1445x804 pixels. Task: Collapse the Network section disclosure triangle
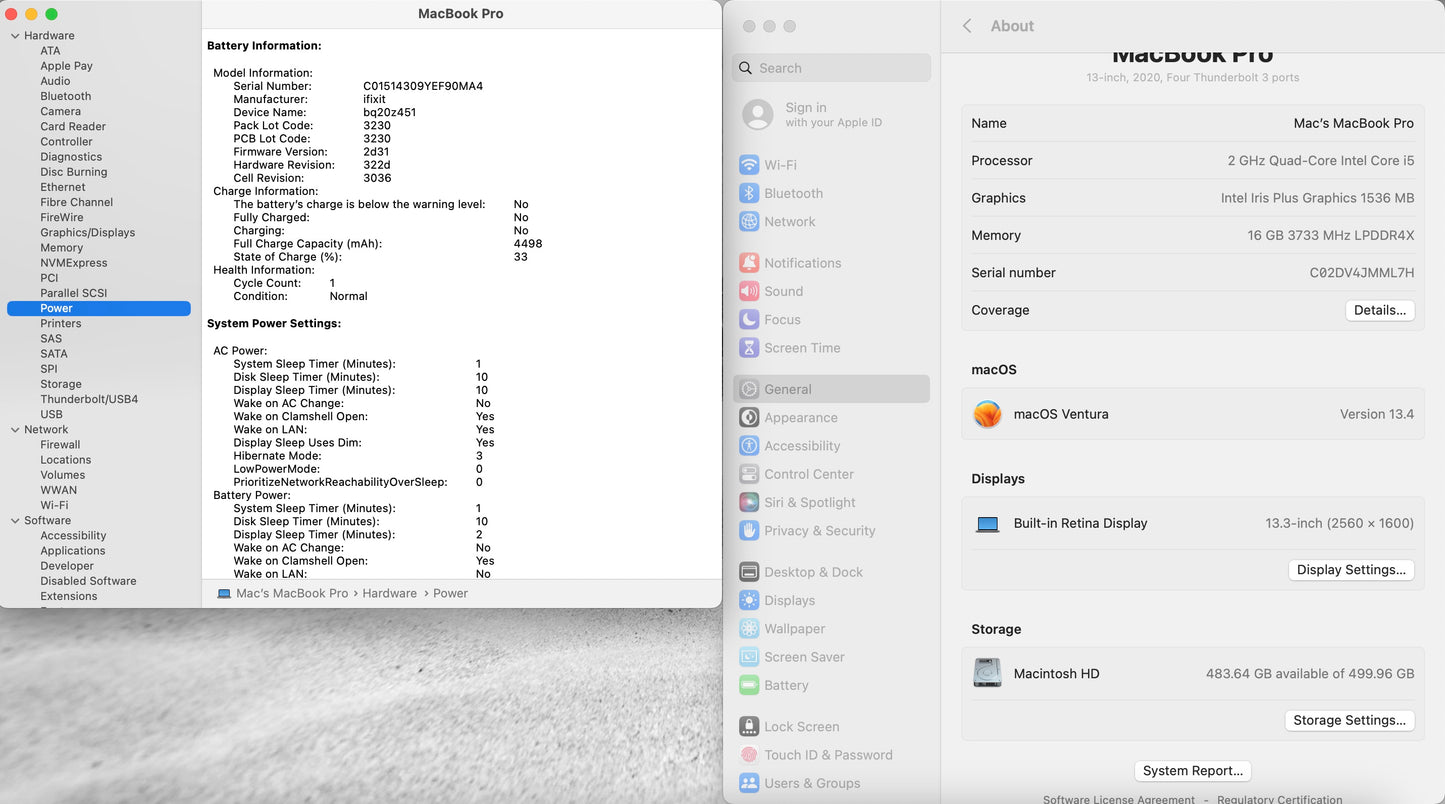point(15,430)
